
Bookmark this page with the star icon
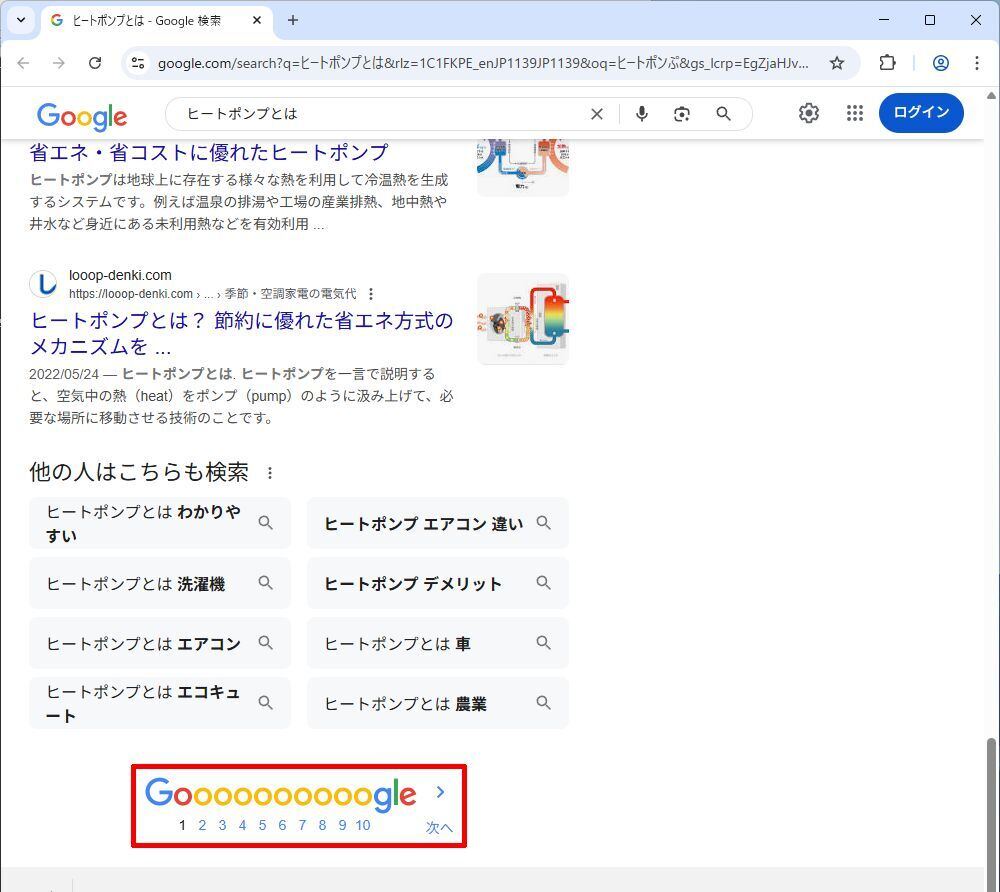[837, 63]
